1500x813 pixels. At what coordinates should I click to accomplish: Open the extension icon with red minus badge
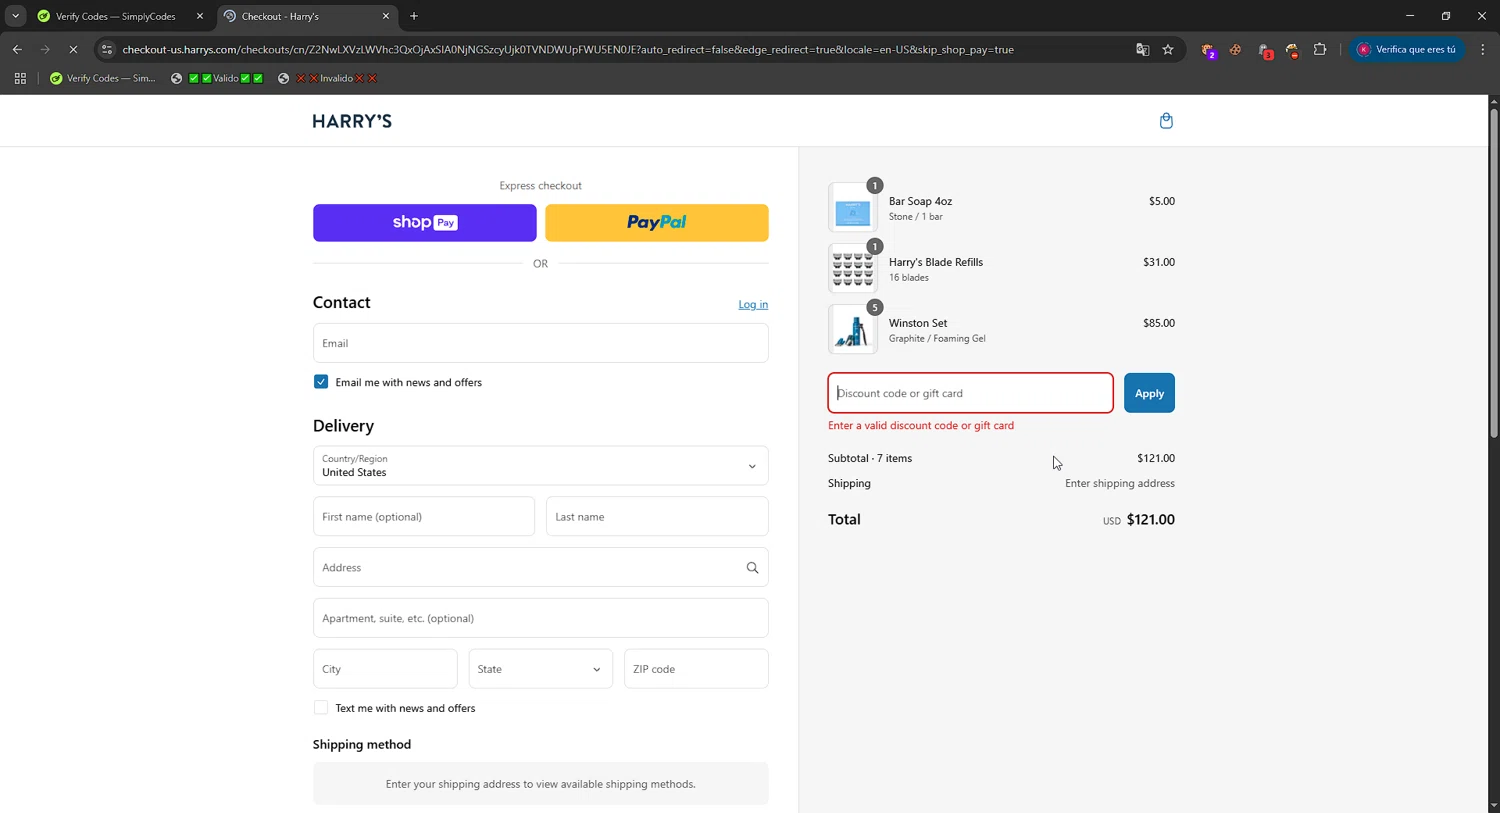pyautogui.click(x=1292, y=50)
